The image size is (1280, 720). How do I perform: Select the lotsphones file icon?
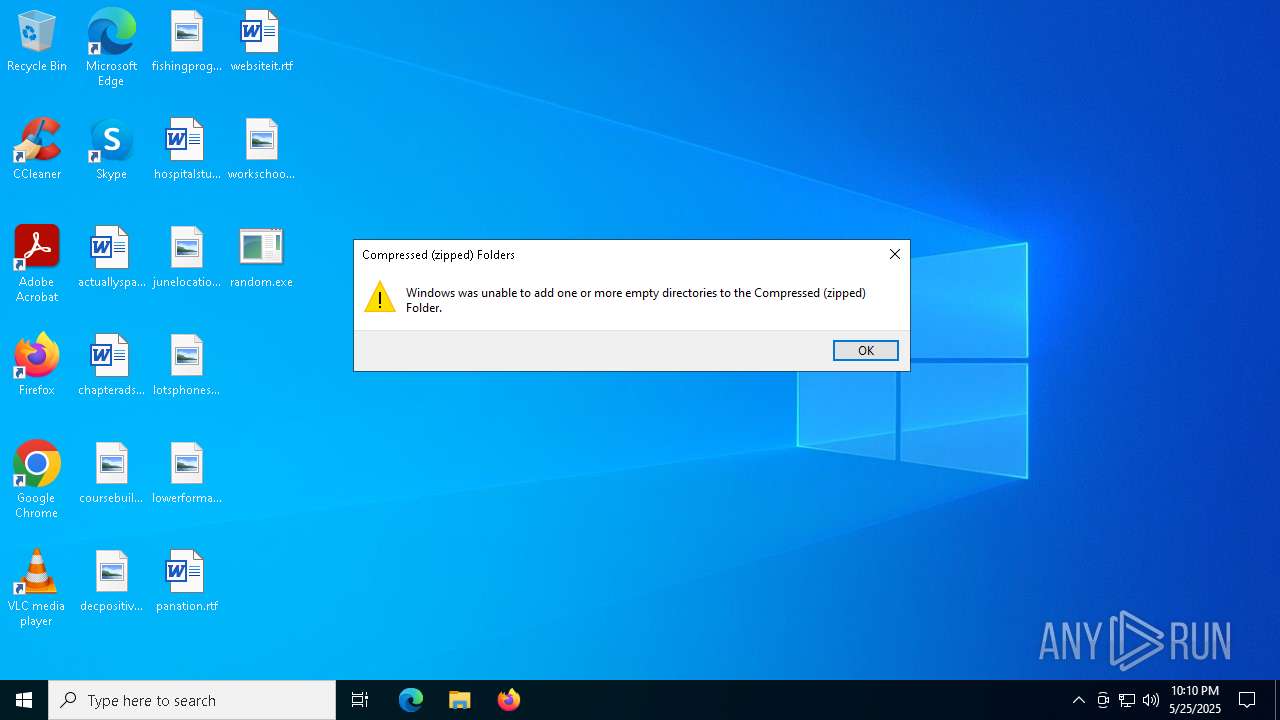[186, 366]
